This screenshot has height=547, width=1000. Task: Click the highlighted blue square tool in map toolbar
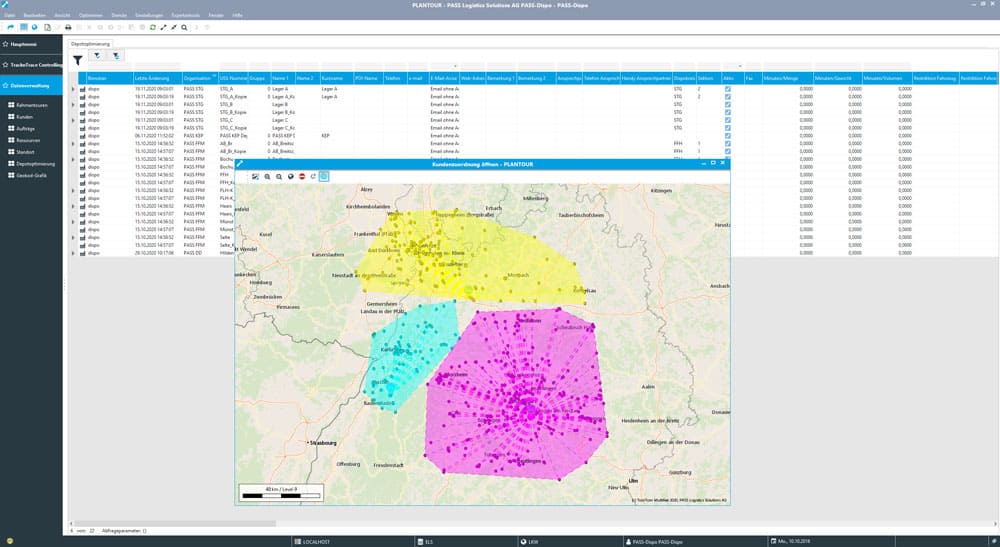[x=324, y=177]
